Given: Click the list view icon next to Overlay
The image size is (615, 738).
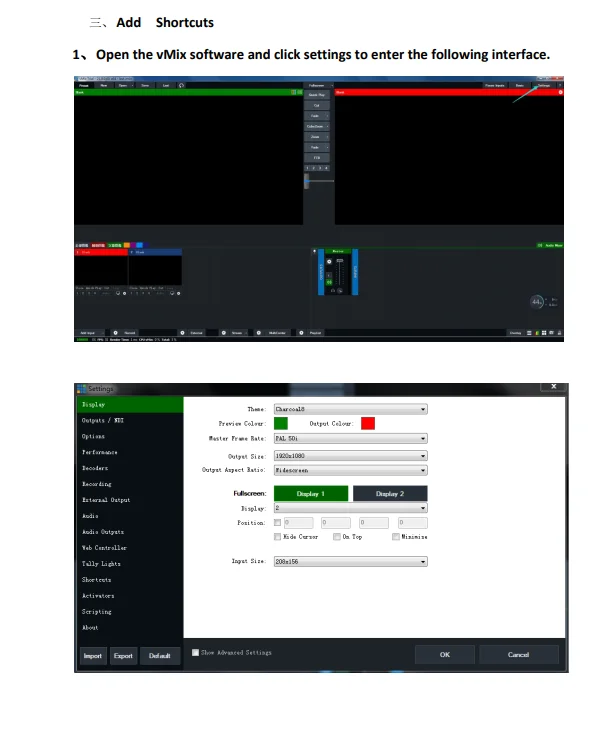Looking at the screenshot, I should click(x=529, y=333).
